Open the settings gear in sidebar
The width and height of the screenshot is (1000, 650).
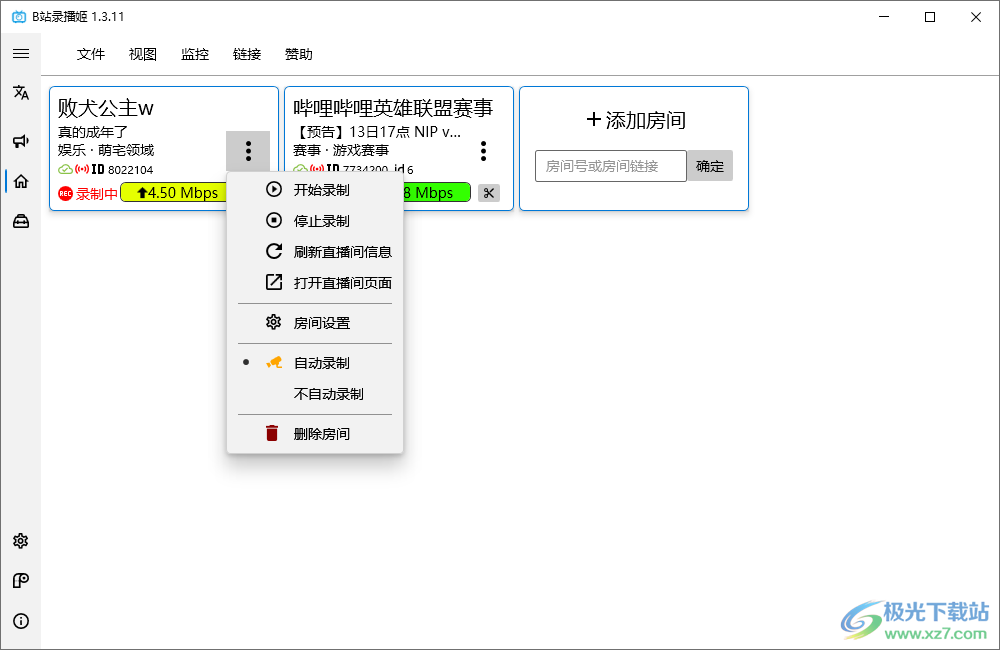(x=21, y=541)
